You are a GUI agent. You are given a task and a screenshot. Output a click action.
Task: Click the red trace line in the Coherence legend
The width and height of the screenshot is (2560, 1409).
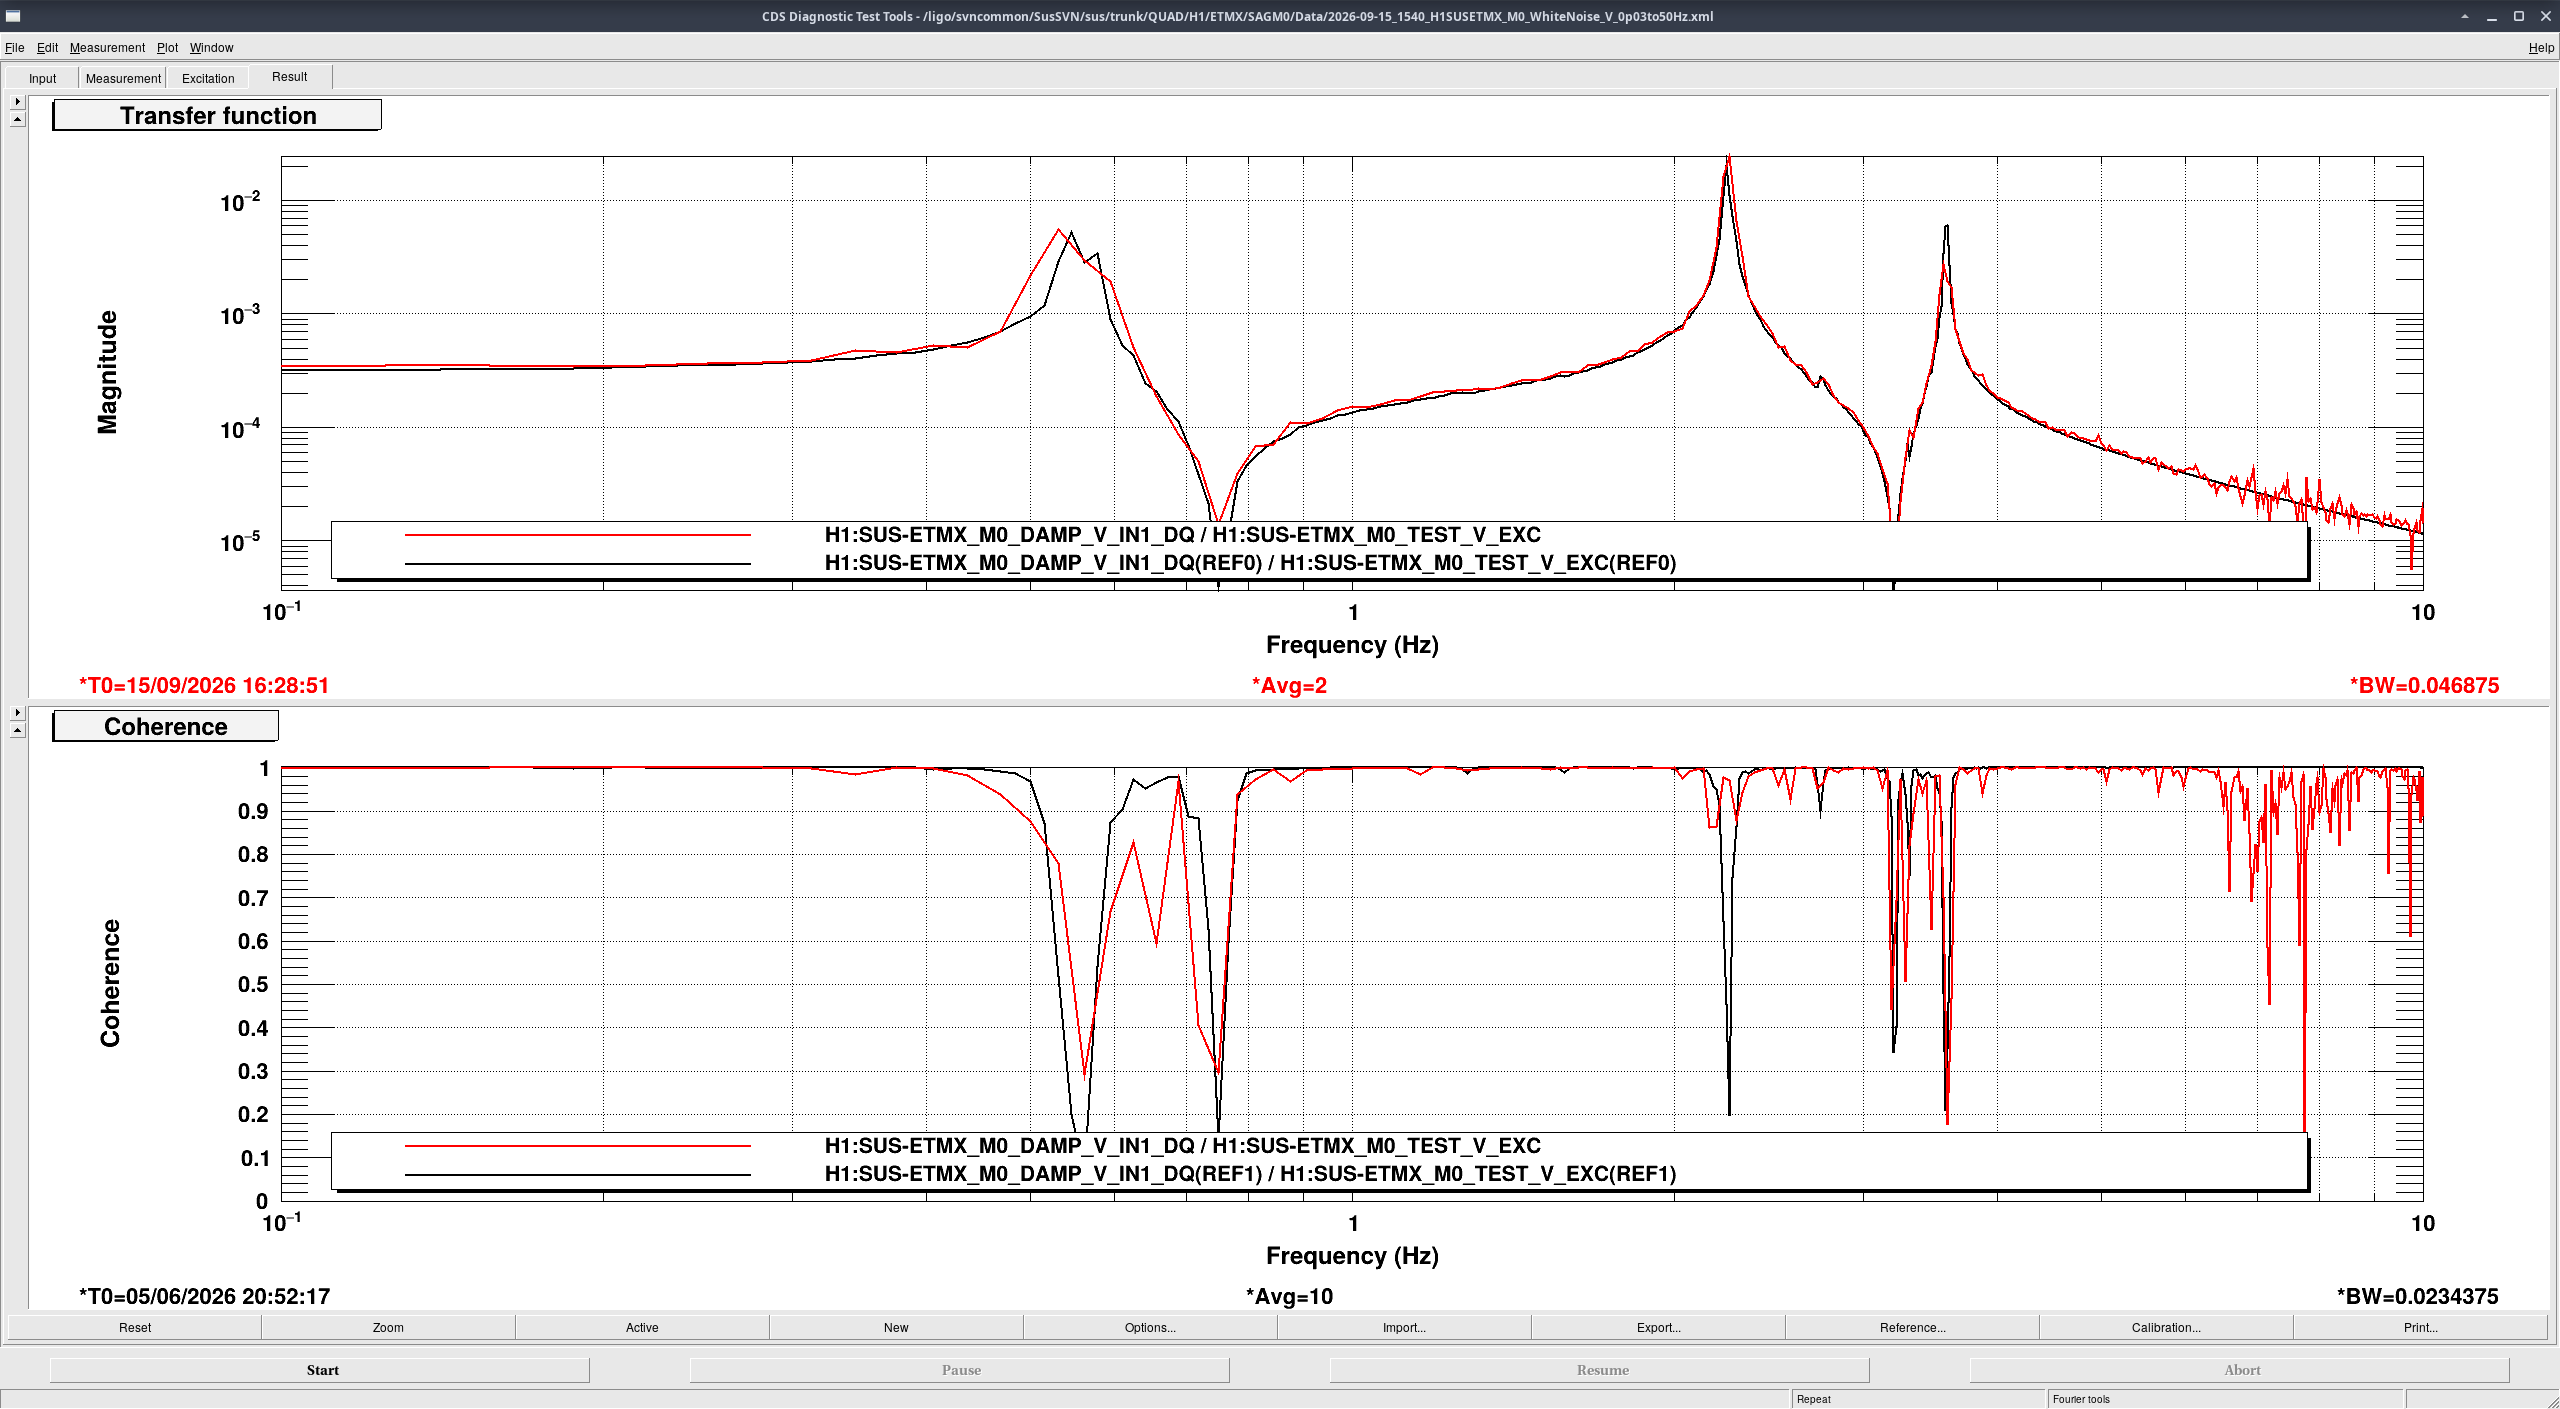577,1146
